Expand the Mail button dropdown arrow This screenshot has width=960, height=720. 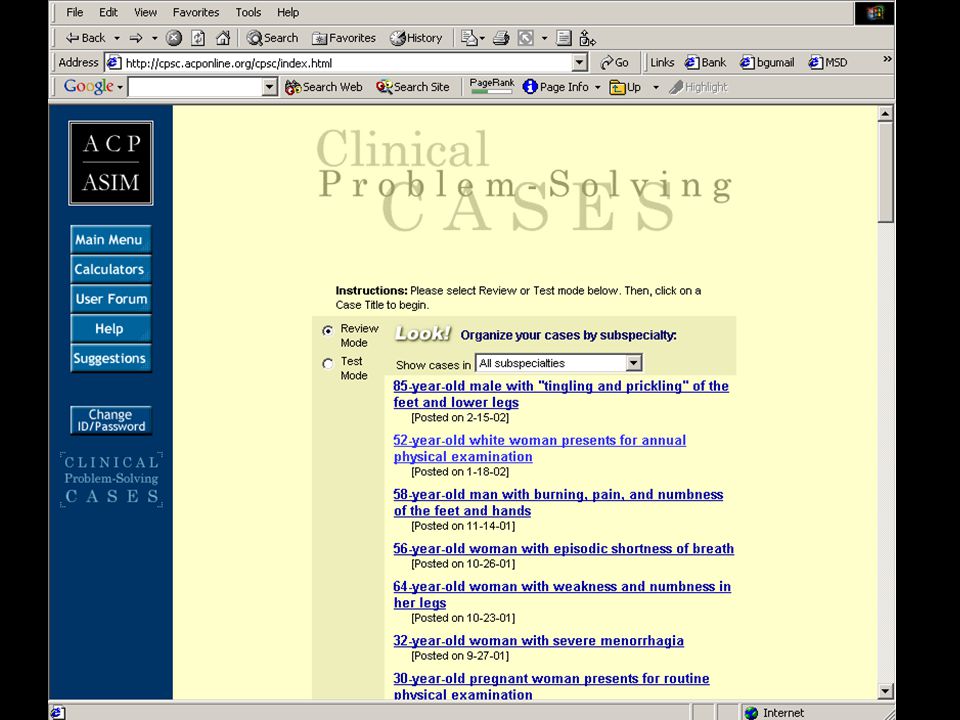point(482,38)
